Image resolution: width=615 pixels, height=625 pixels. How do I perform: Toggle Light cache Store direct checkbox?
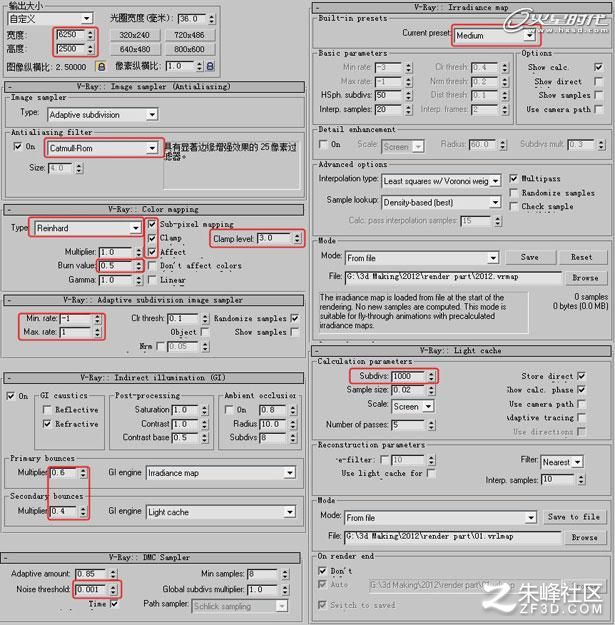(581, 376)
